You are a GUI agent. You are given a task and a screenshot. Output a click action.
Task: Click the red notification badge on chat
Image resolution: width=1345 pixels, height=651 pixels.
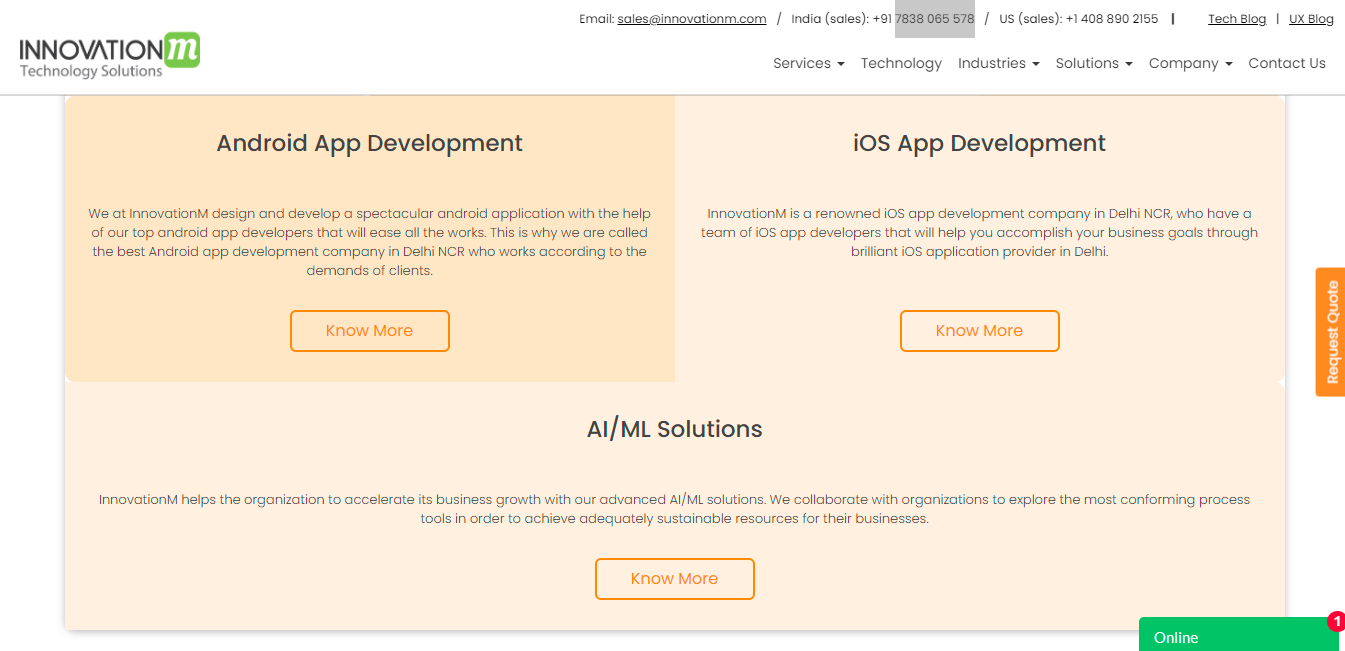pos(1337,620)
